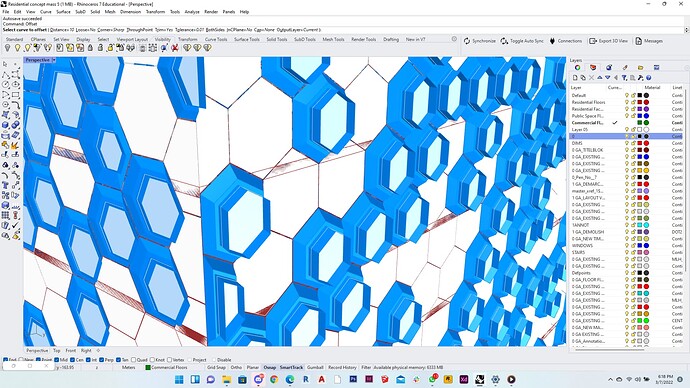Open the Meters units status pane
Viewport: 690px width, 388px height.
(x=128, y=367)
